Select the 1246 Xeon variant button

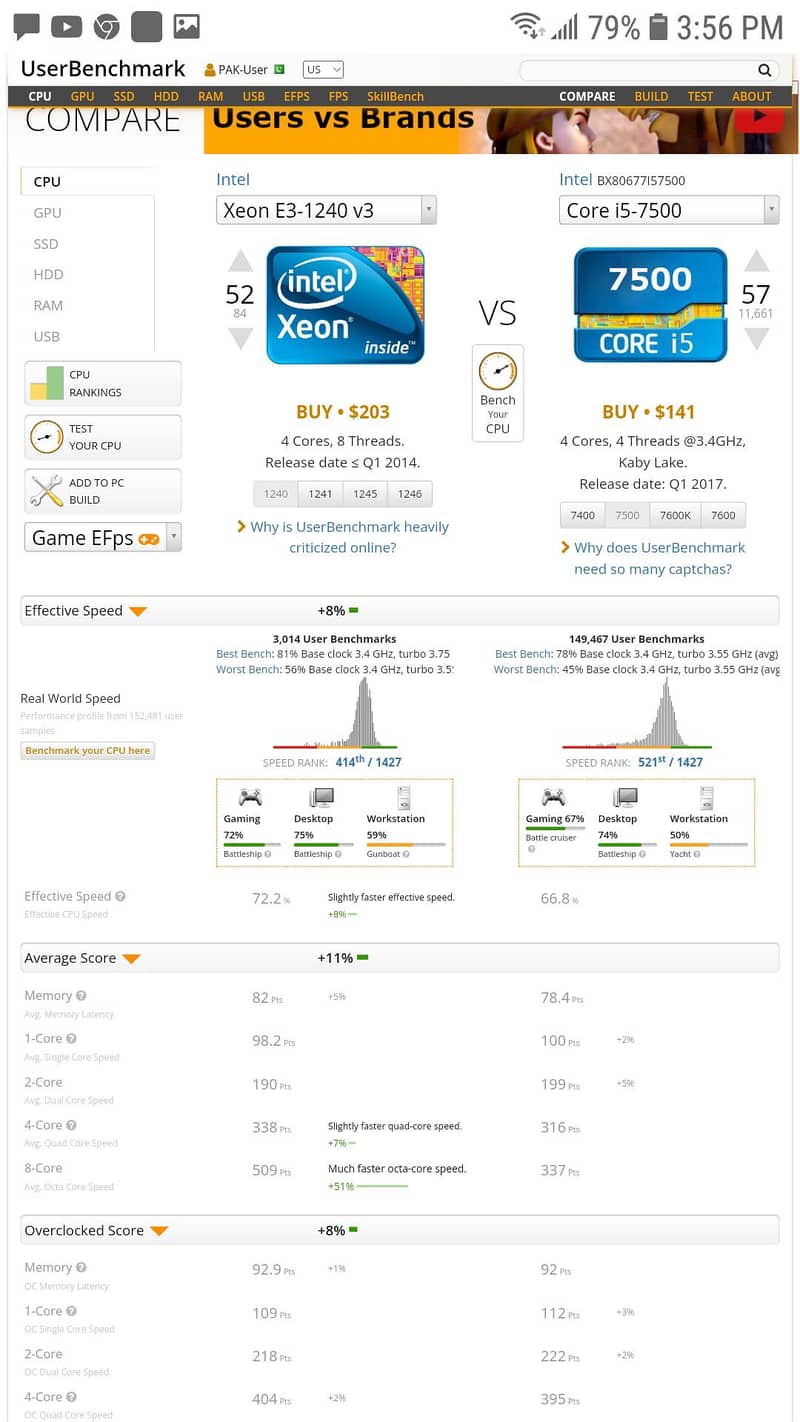pos(410,494)
